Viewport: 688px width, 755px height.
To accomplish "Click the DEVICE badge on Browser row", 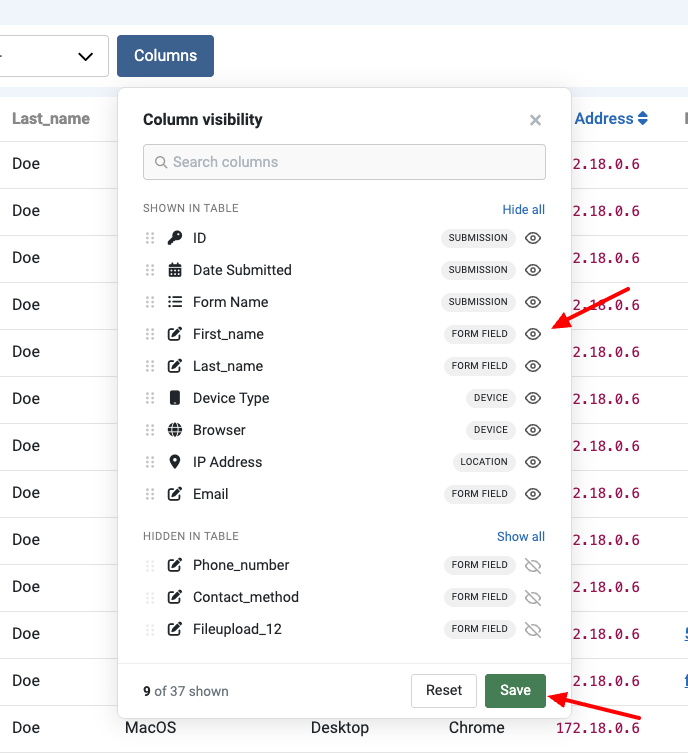I will coord(491,430).
